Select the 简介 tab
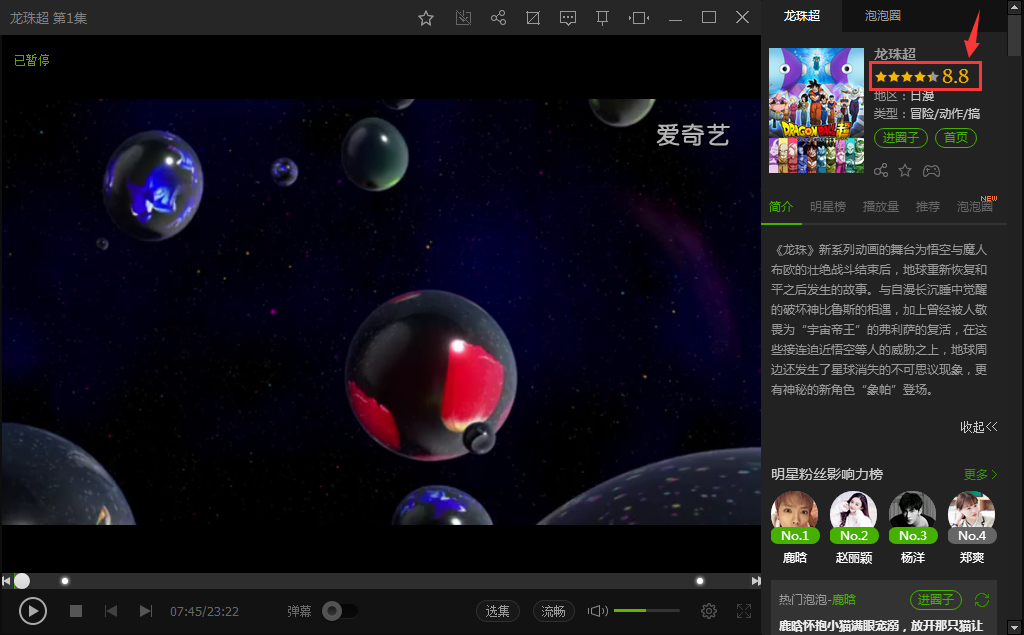 (781, 206)
